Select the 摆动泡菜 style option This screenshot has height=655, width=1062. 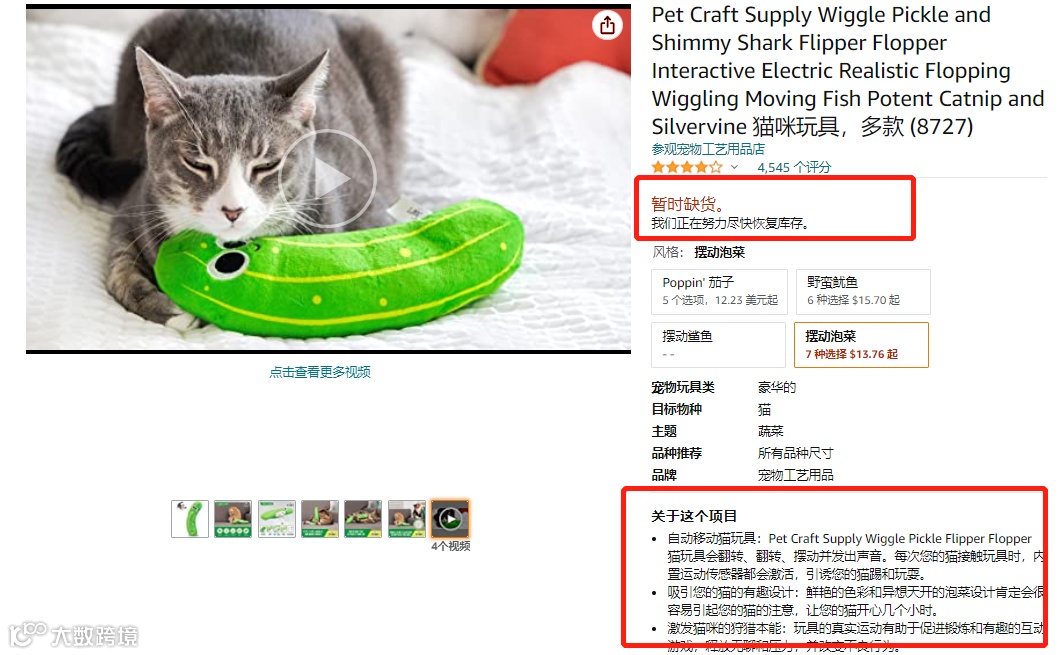[x=861, y=345]
